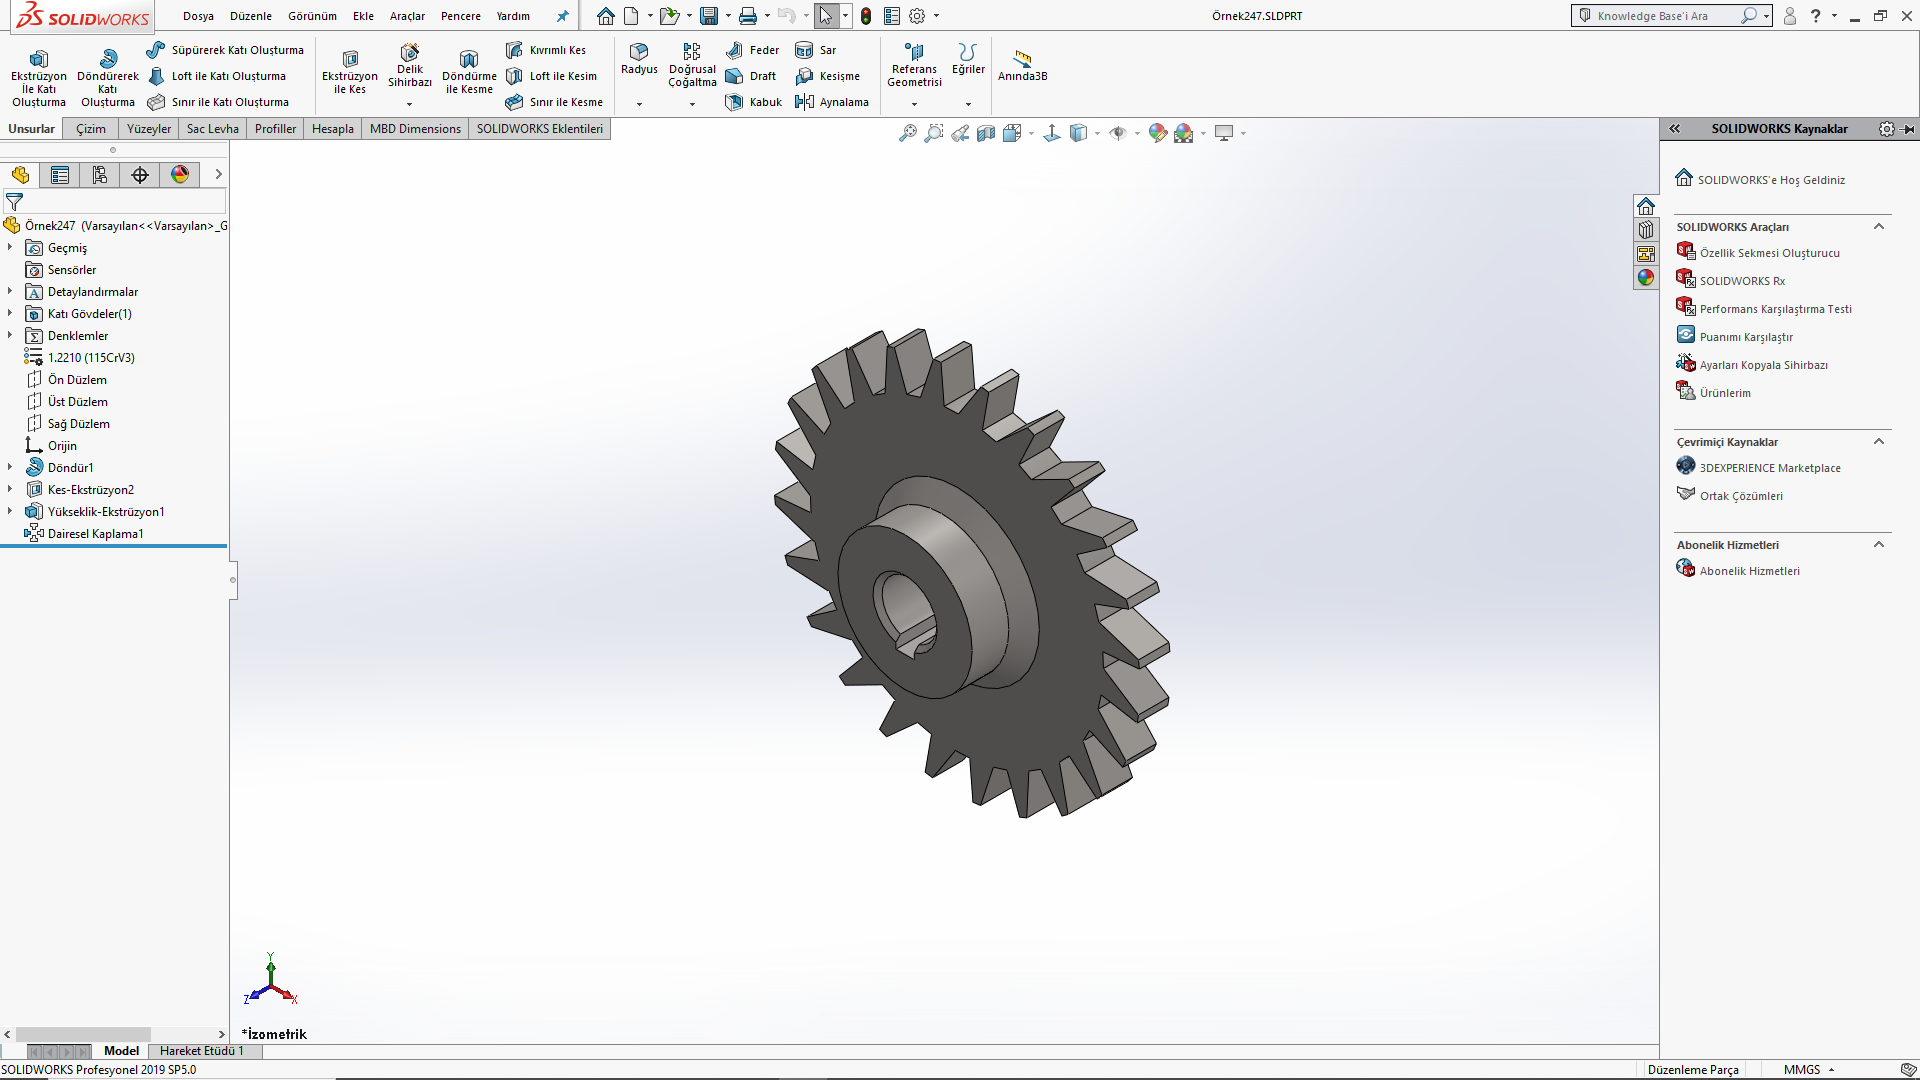The image size is (1920, 1080).
Task: Expand the Döndür1 feature tree node
Action: coord(10,467)
